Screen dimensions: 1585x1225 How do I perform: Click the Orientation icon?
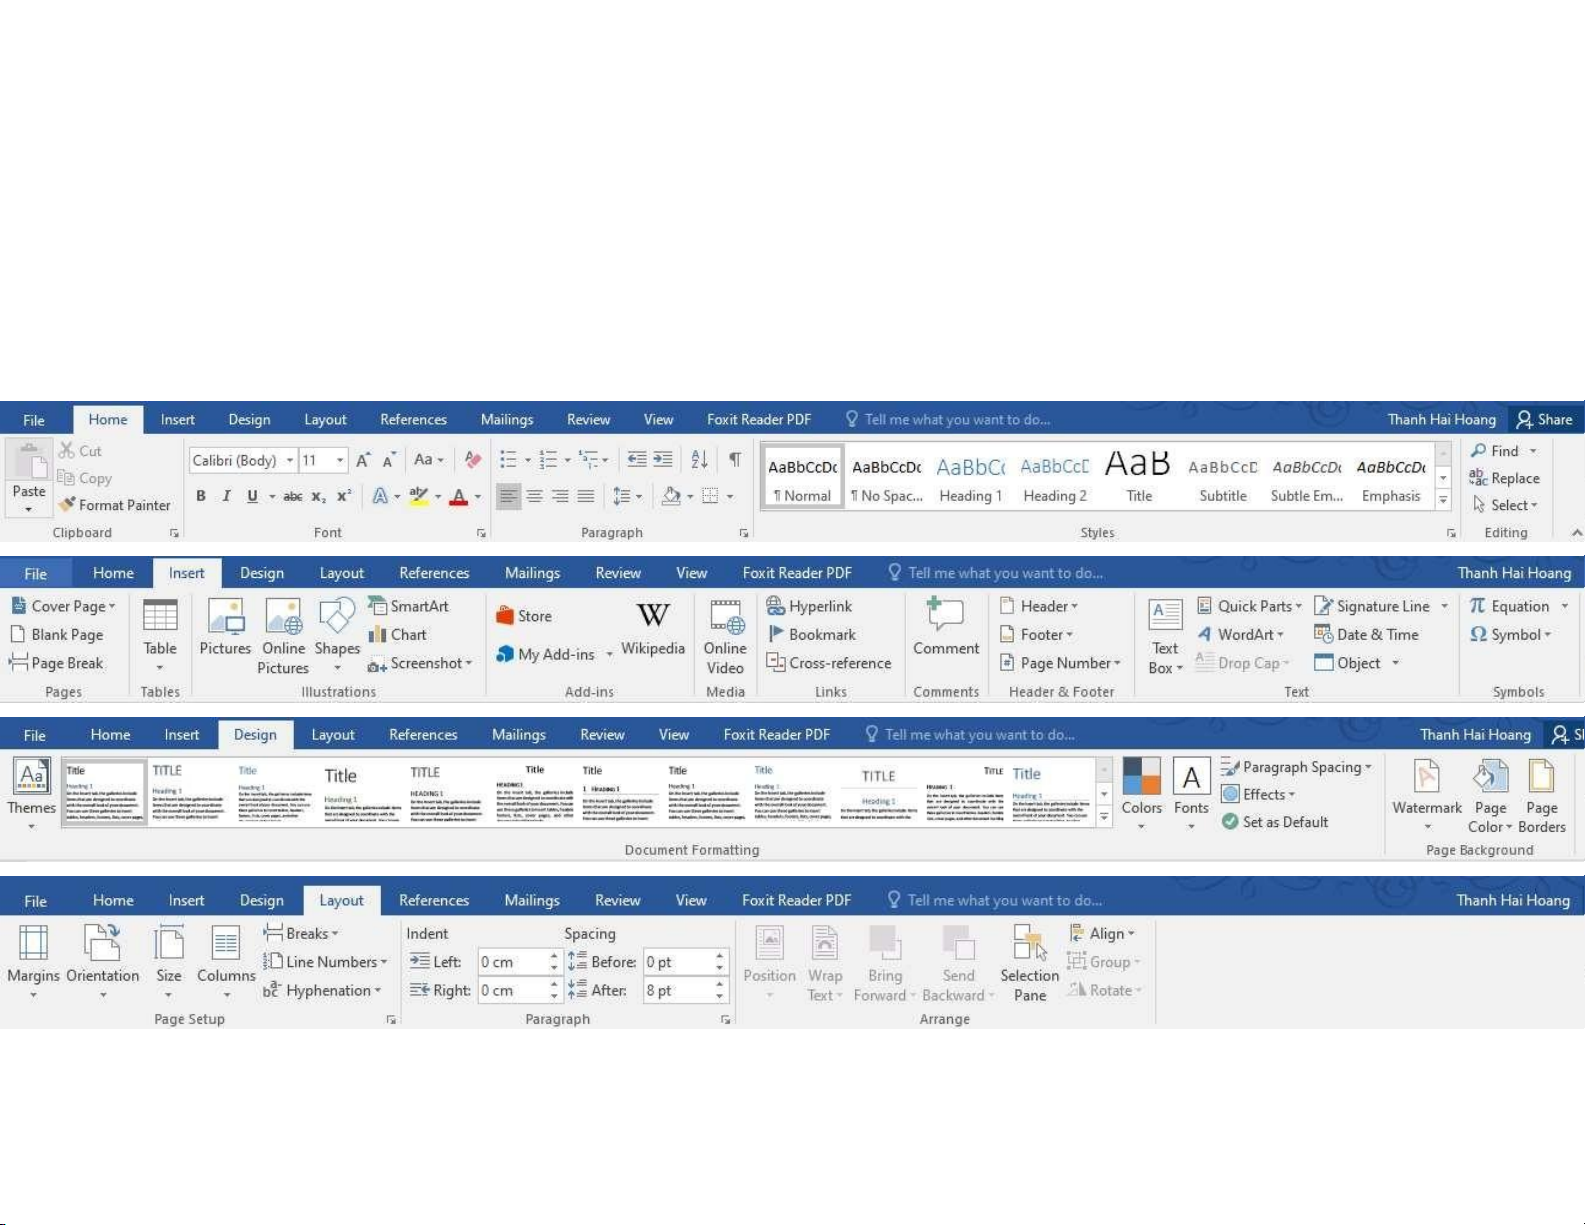102,943
